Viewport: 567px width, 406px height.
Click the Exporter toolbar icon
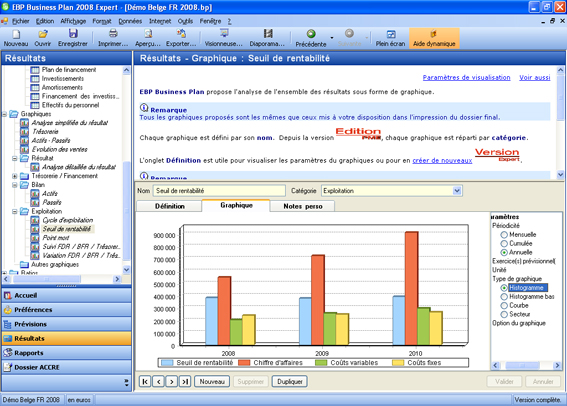click(x=181, y=38)
